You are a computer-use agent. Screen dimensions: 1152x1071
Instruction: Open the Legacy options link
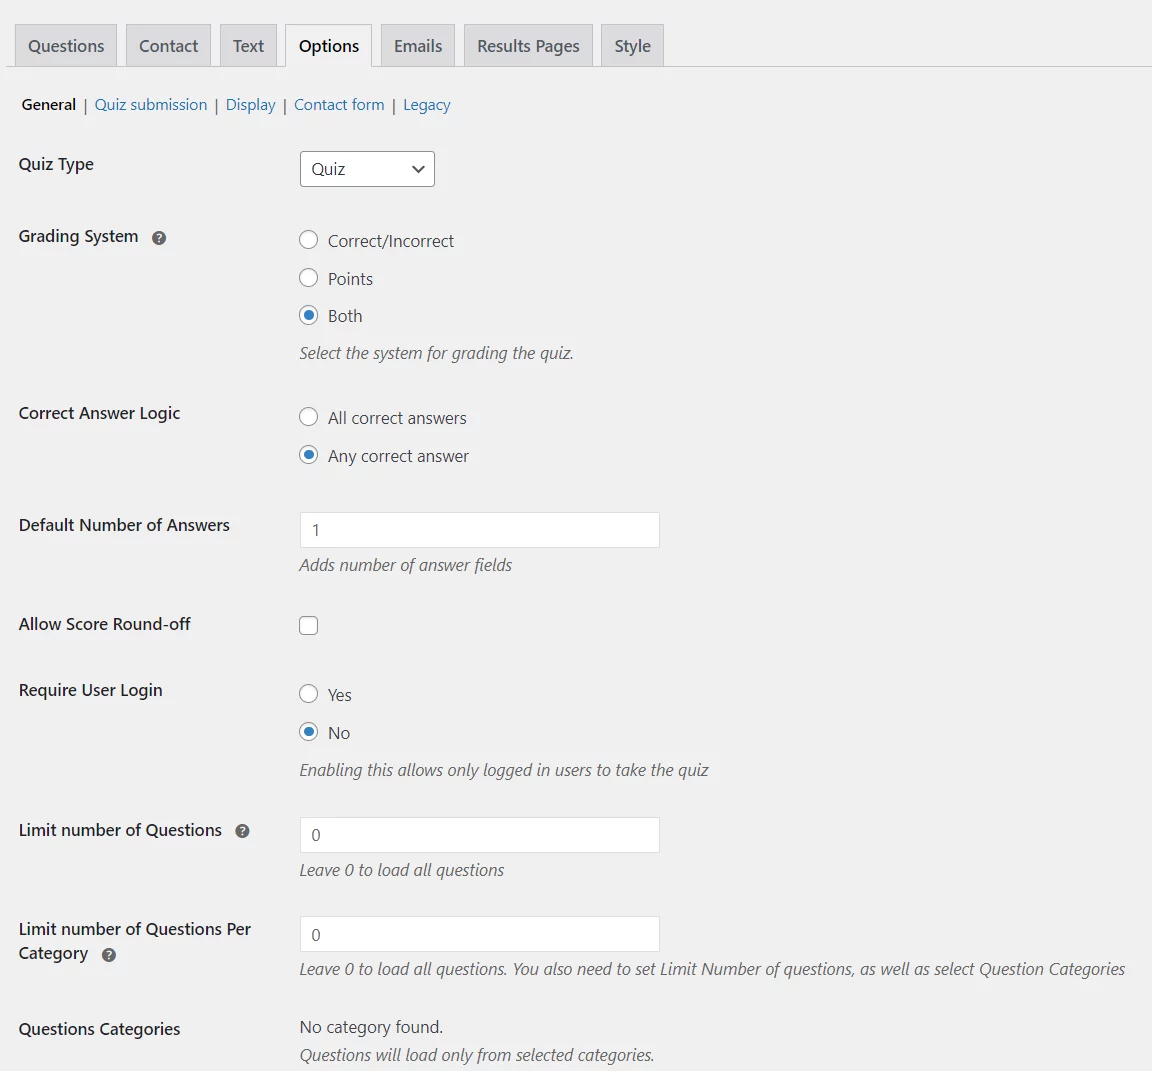coord(427,105)
